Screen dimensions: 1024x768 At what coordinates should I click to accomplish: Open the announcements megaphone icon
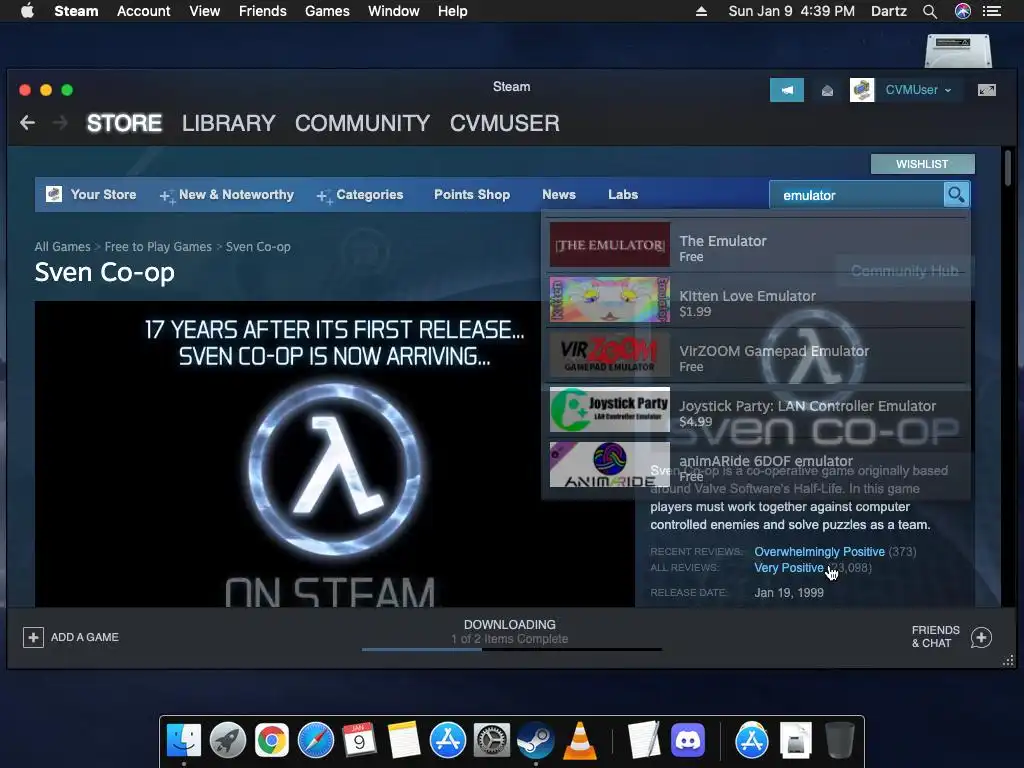(x=787, y=90)
